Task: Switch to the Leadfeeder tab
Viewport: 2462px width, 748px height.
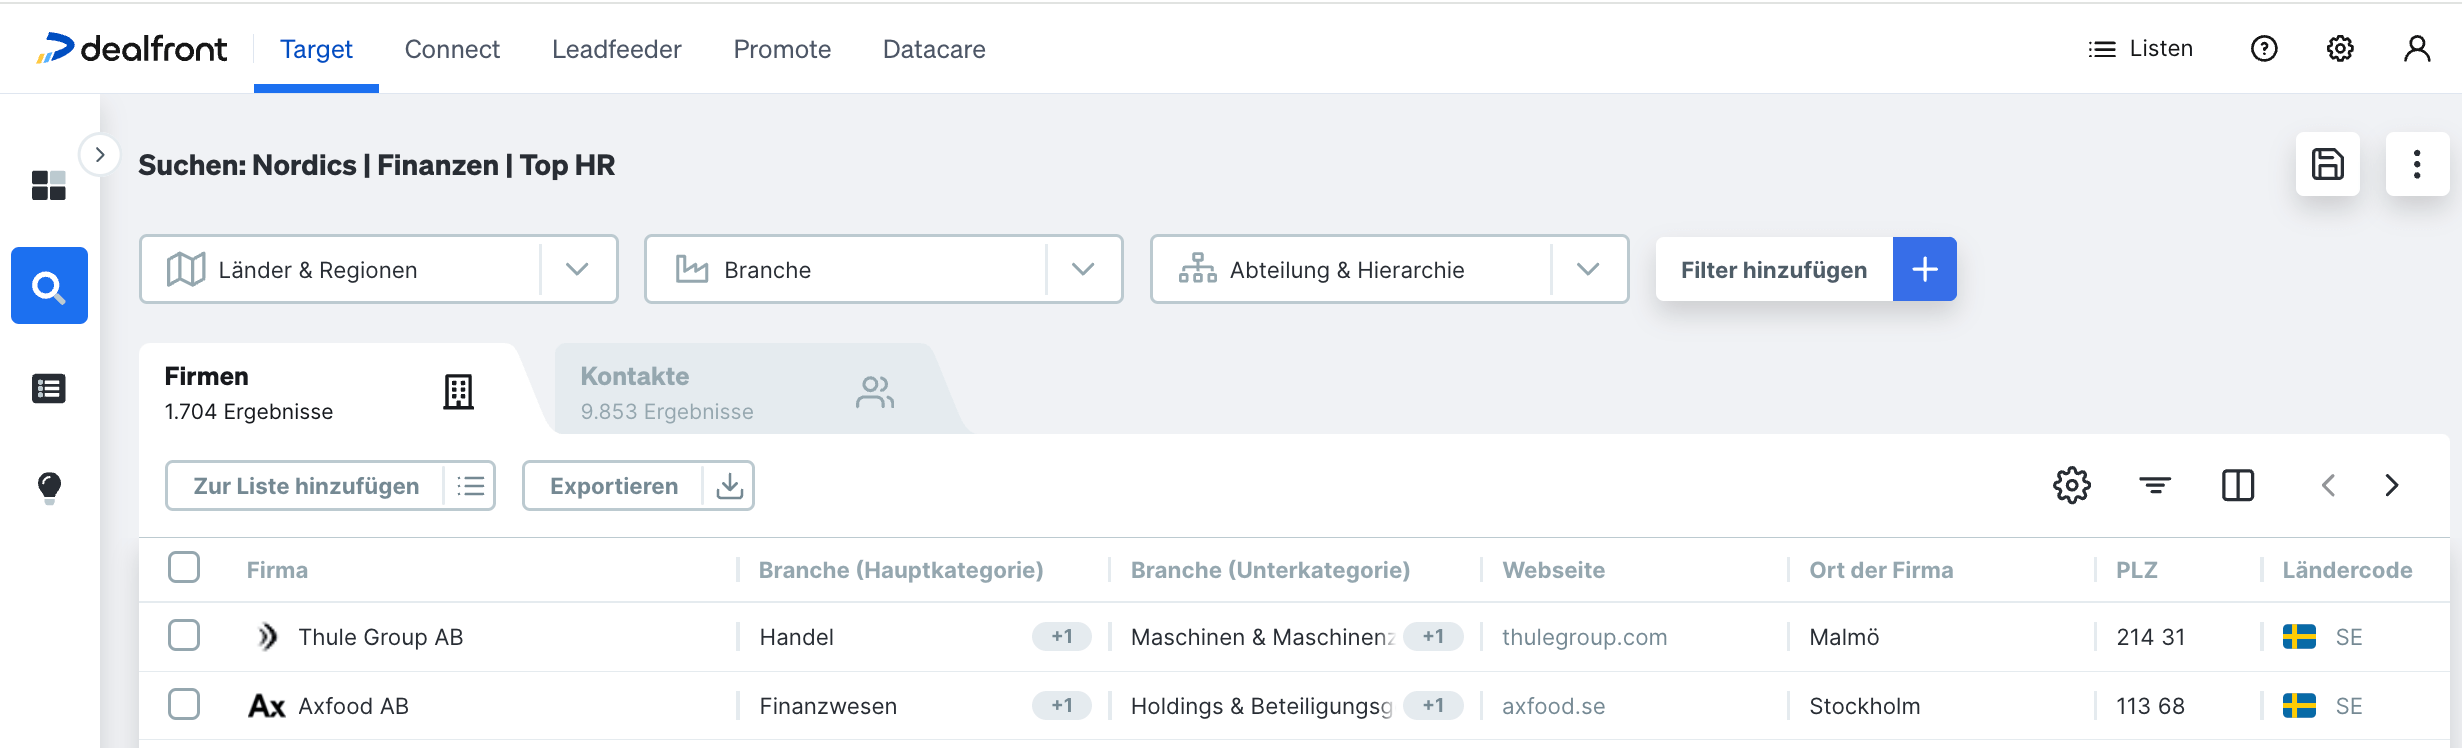Action: 617,49
